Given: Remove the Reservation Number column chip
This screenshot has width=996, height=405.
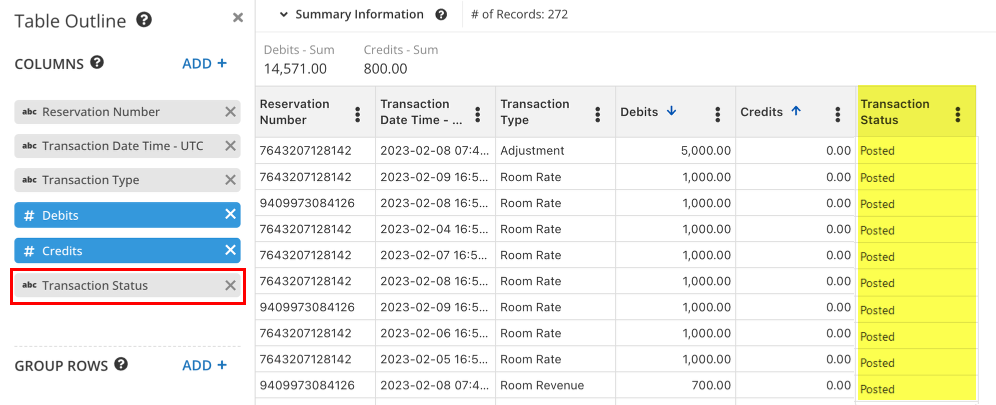Looking at the screenshot, I should tap(230, 112).
